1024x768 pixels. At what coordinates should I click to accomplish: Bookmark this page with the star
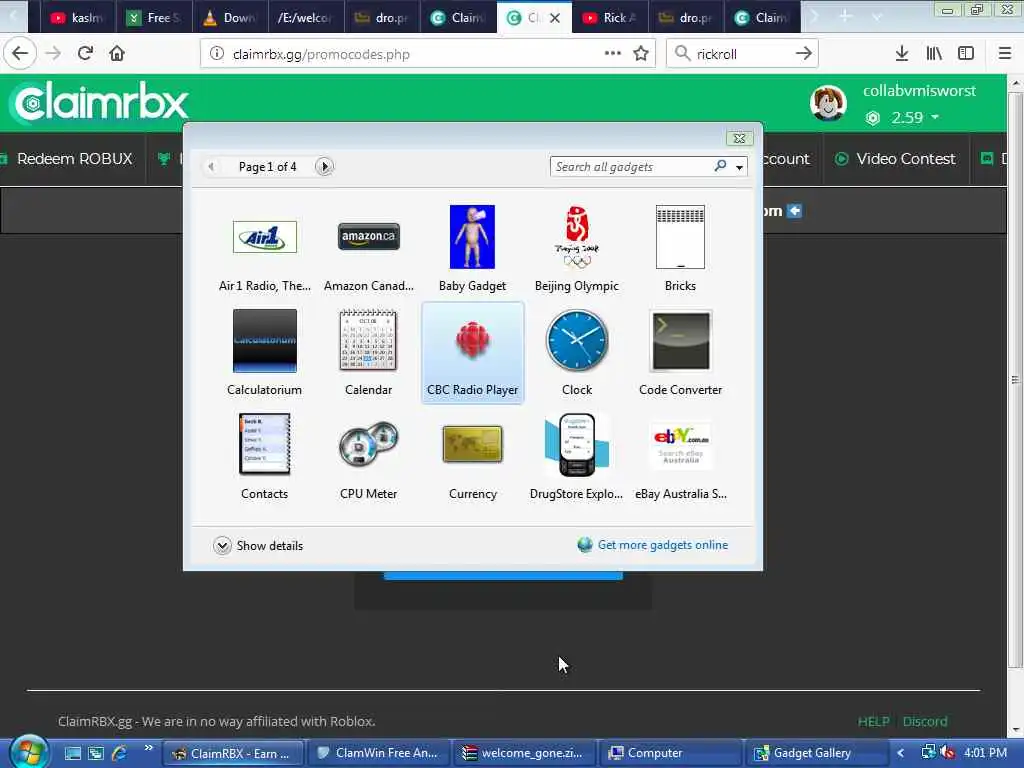coord(641,53)
